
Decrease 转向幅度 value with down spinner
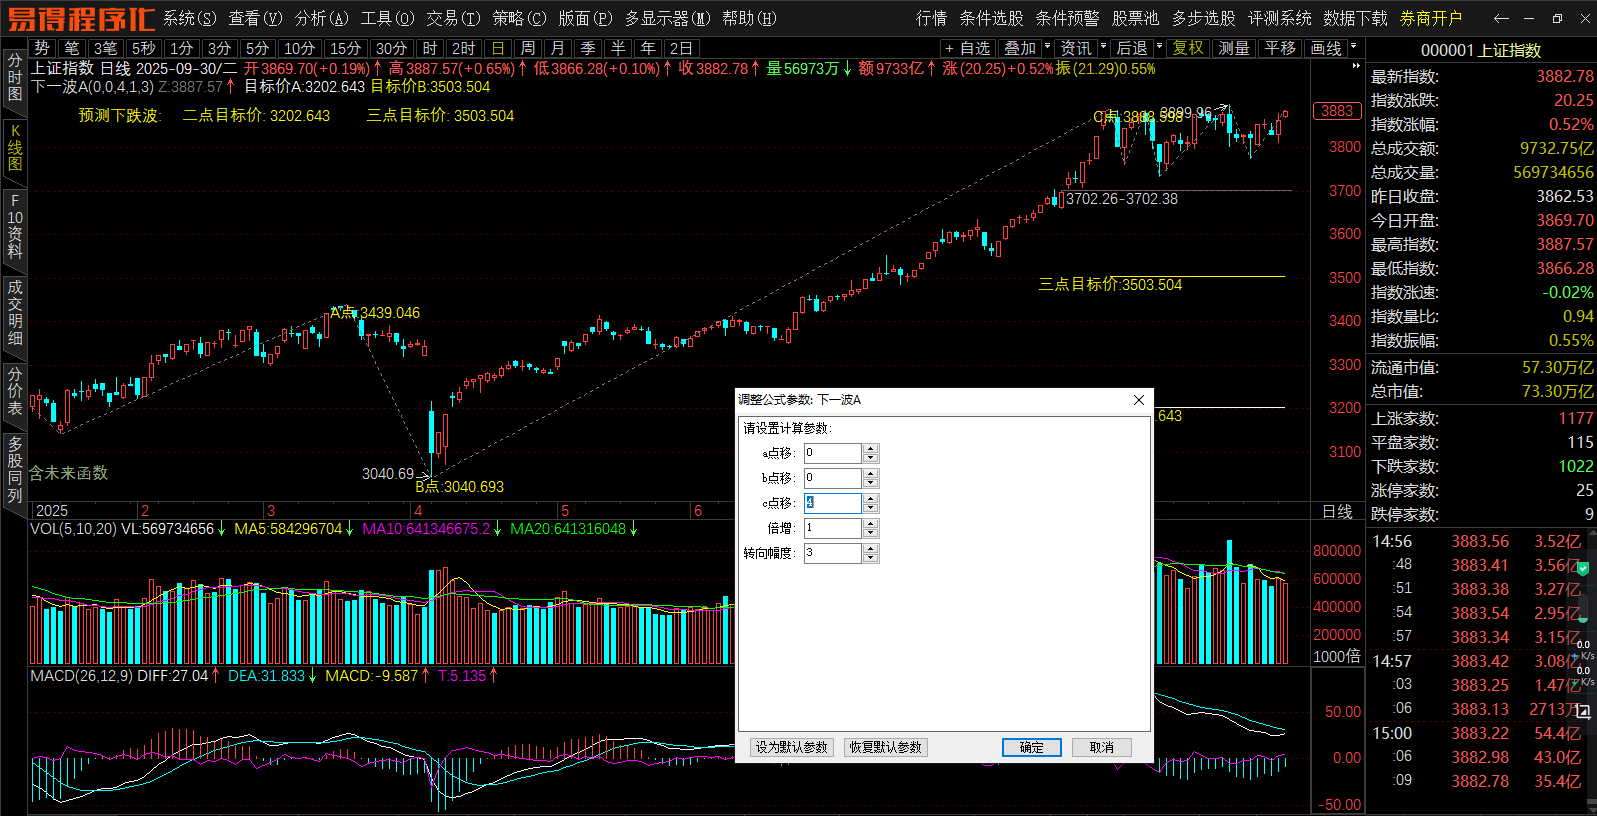pyautogui.click(x=871, y=558)
